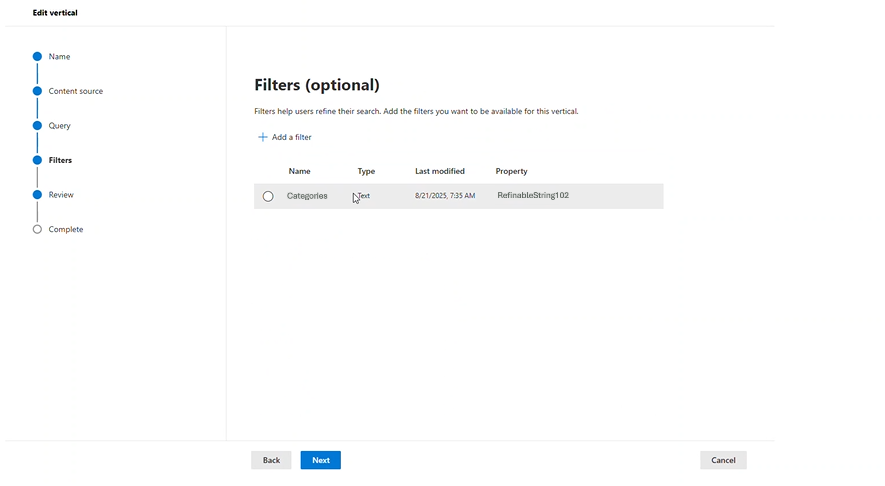Click the Property column header
This screenshot has height=486, width=885.
click(x=511, y=171)
